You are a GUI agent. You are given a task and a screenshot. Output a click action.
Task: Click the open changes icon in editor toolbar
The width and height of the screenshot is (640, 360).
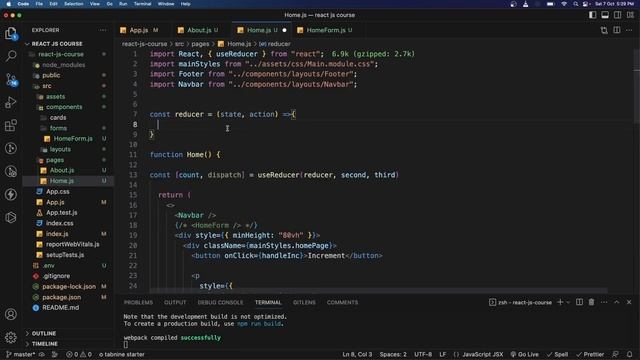click(604, 30)
